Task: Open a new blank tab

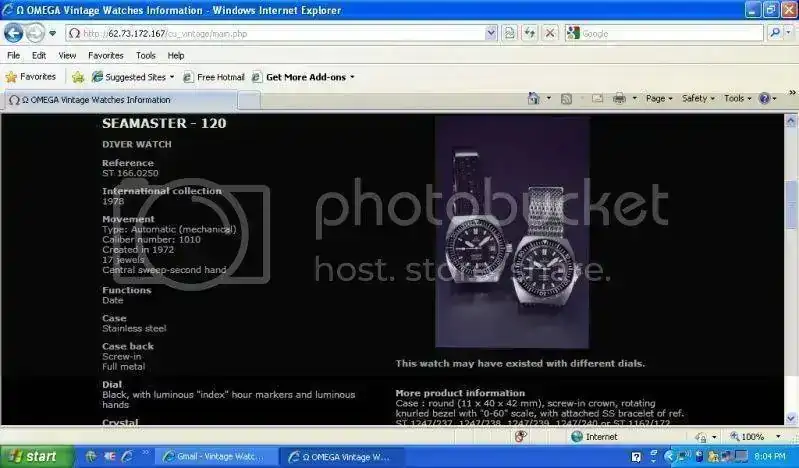Action: click(249, 100)
